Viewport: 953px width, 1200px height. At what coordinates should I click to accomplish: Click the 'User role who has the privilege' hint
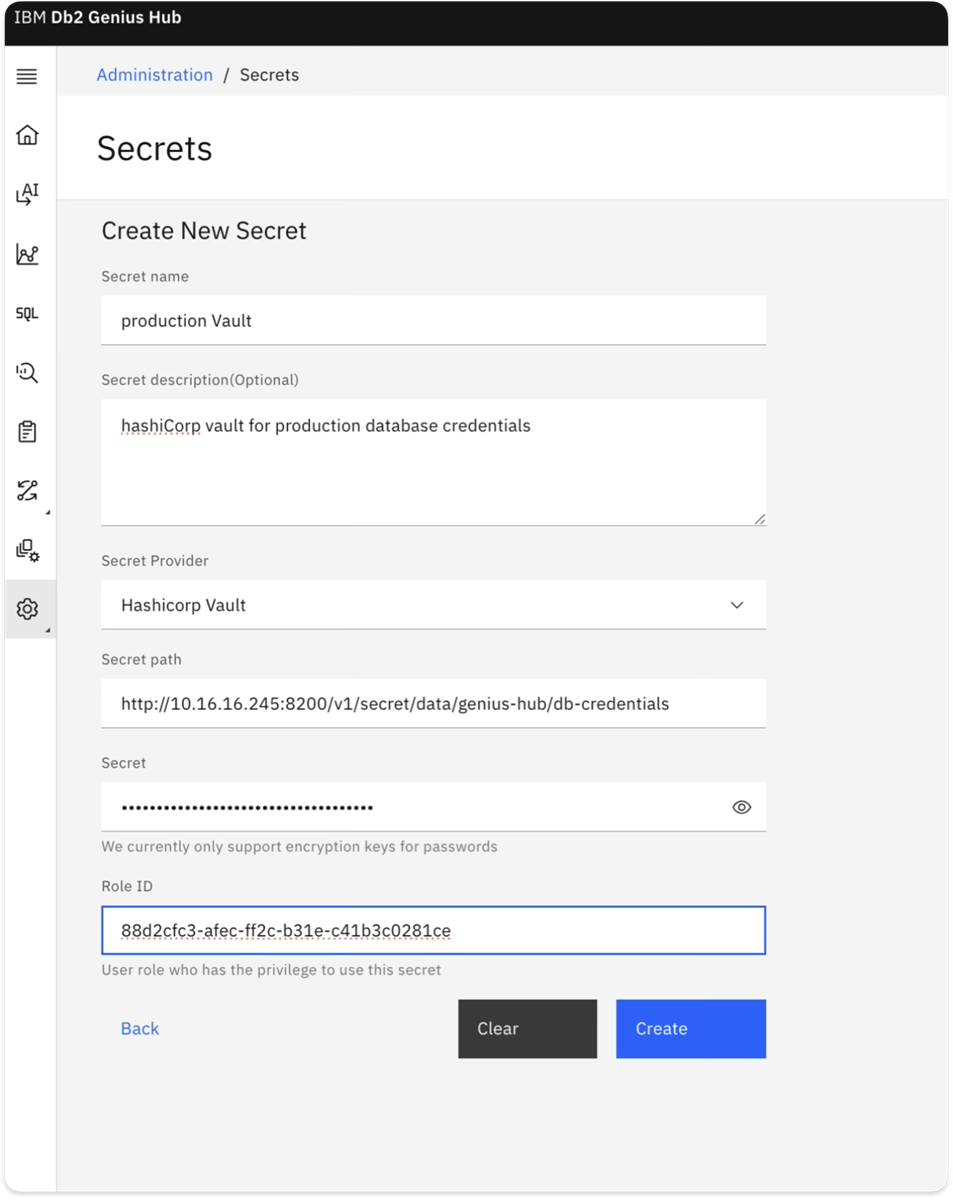(271, 970)
